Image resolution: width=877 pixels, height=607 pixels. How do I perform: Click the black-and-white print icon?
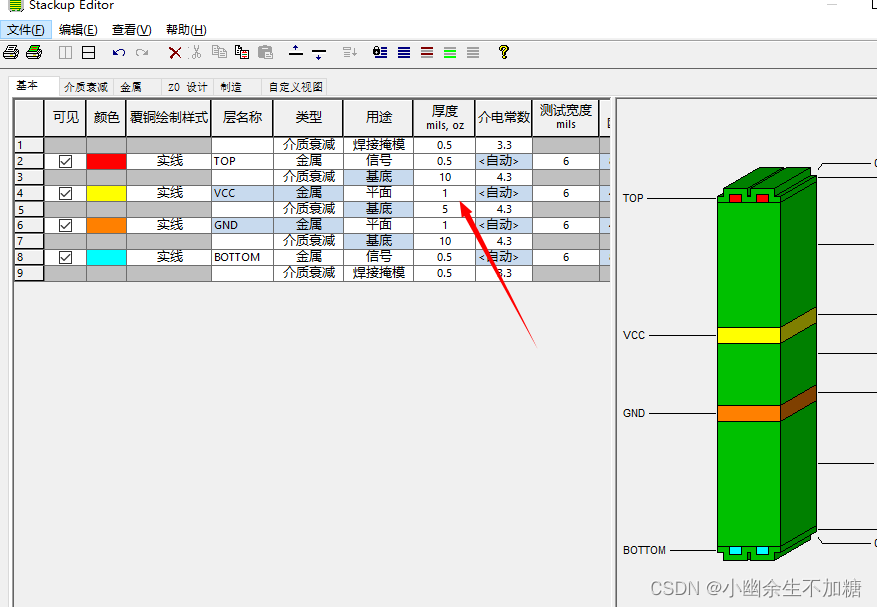pos(11,53)
